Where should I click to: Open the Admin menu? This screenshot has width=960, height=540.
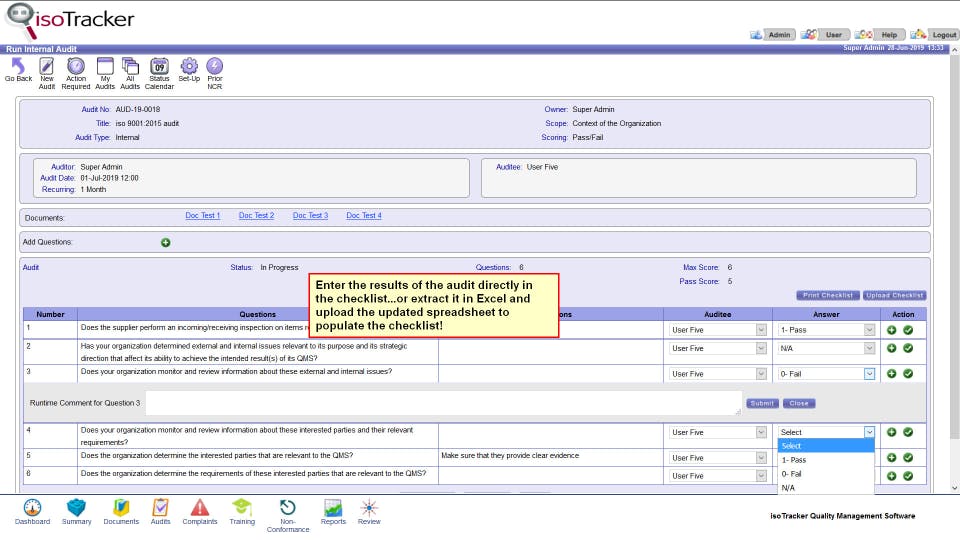point(773,35)
